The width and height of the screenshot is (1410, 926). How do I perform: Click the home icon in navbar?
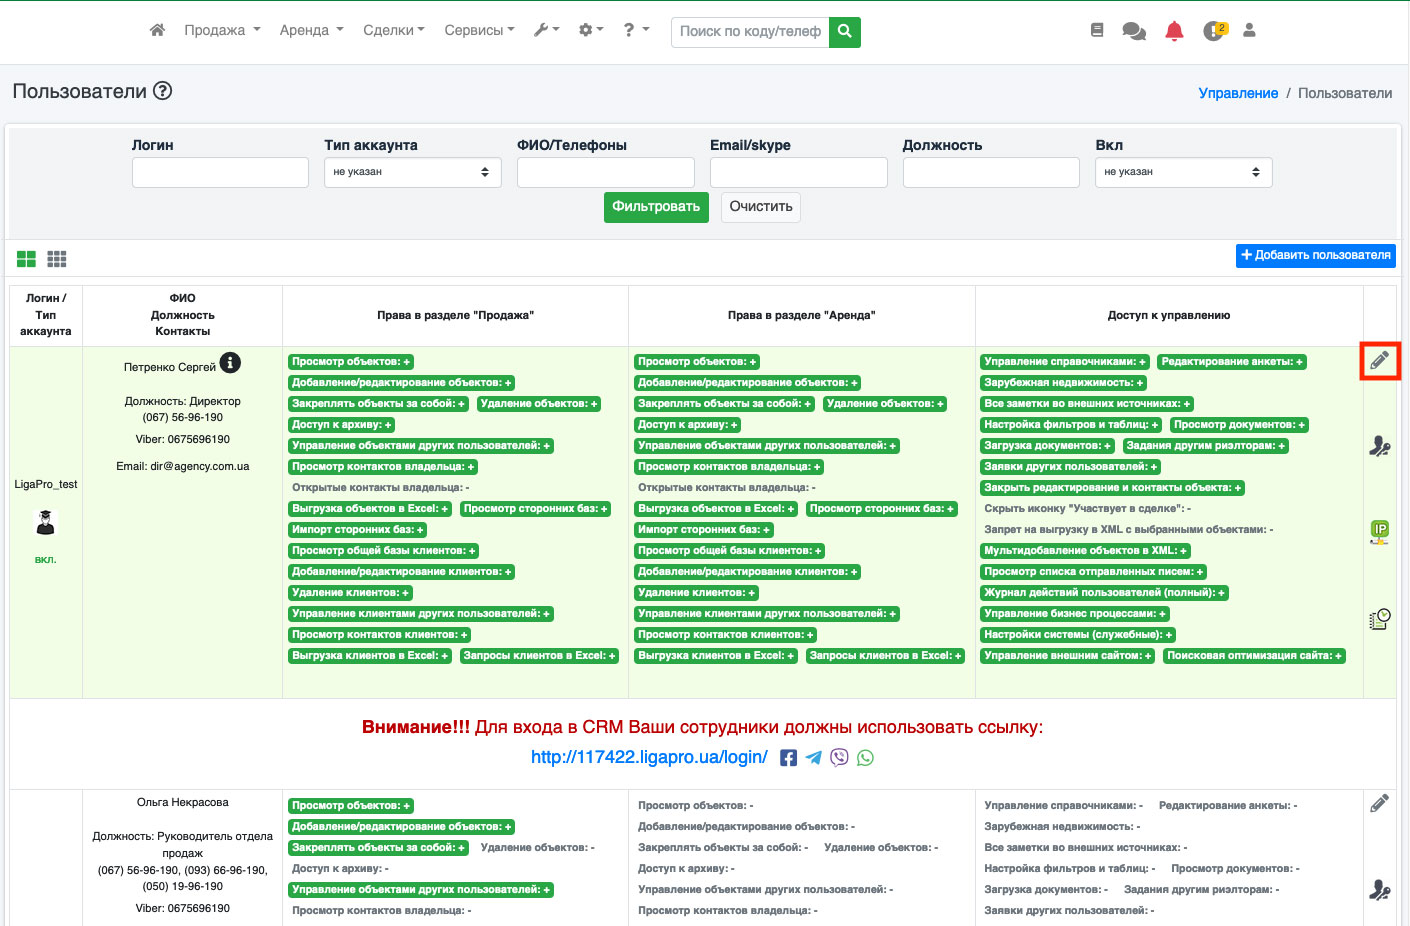[x=157, y=30]
